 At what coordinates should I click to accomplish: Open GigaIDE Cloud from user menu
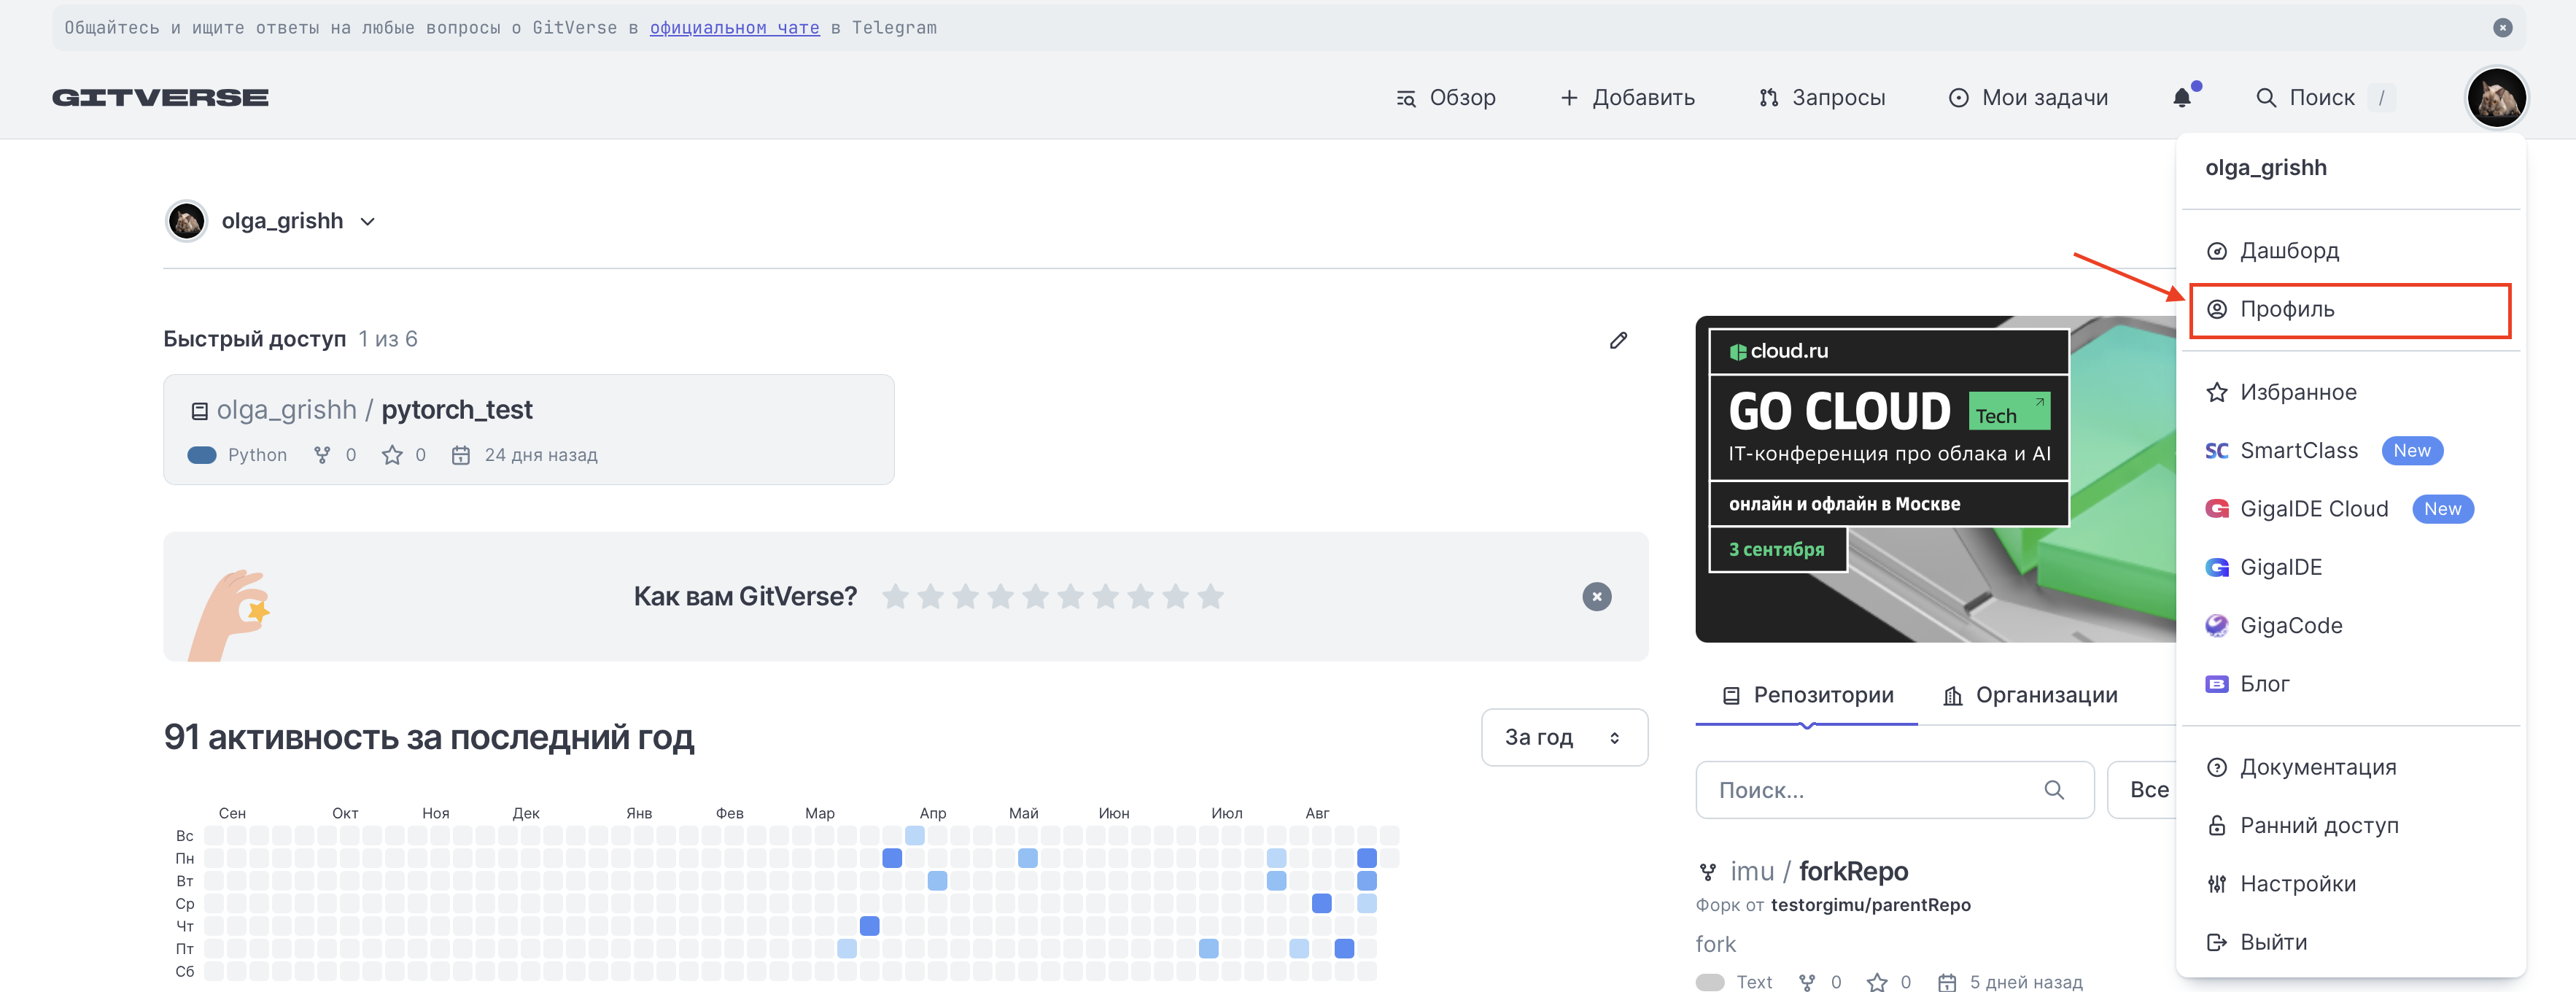tap(2350, 509)
